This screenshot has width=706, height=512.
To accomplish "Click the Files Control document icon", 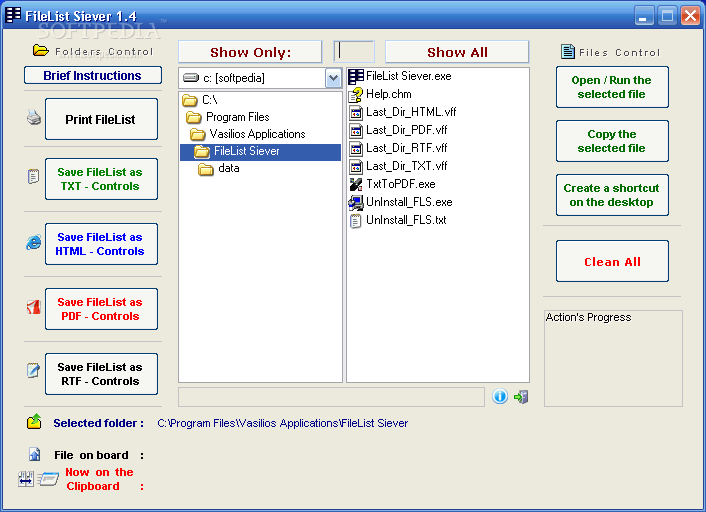I will 568,52.
